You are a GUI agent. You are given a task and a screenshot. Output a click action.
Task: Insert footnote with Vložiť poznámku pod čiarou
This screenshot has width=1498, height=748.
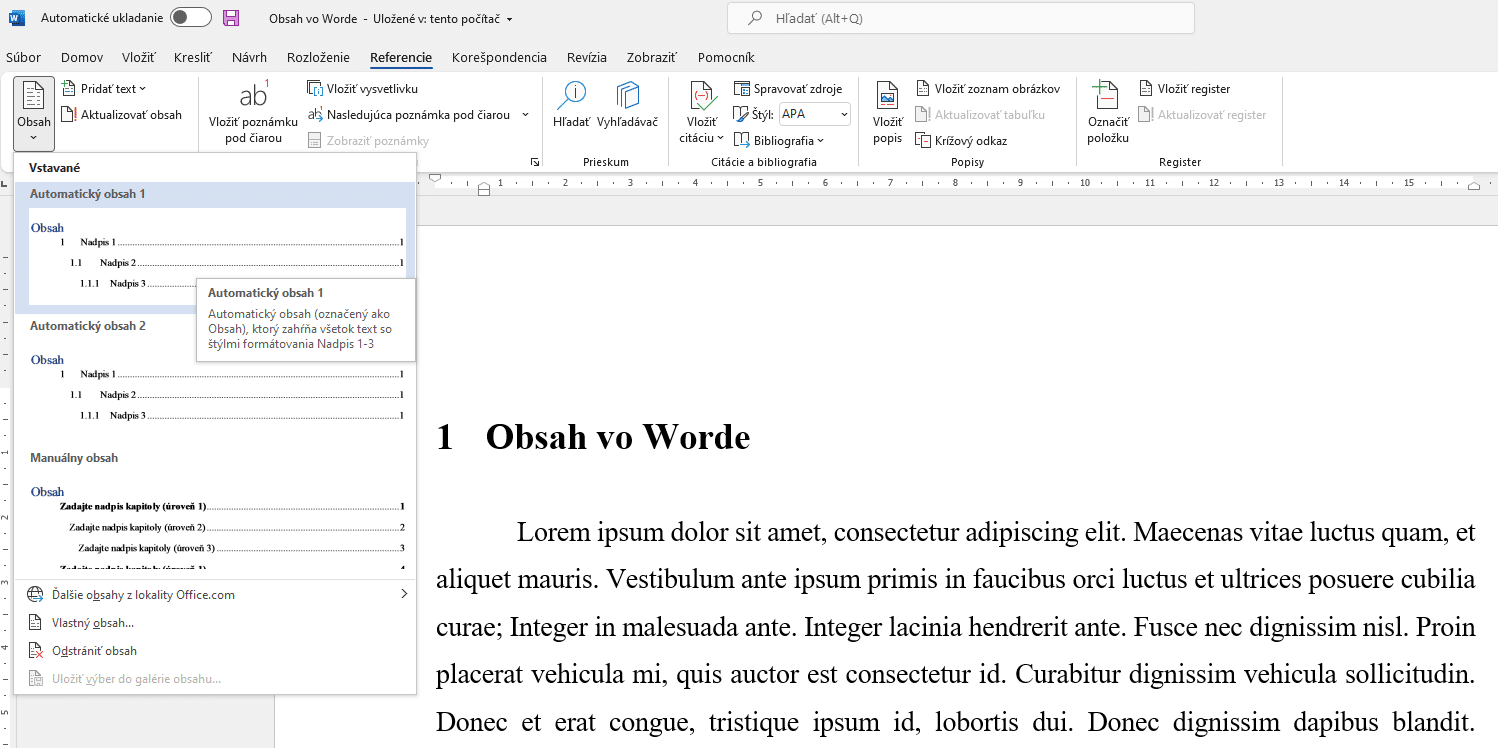[253, 113]
